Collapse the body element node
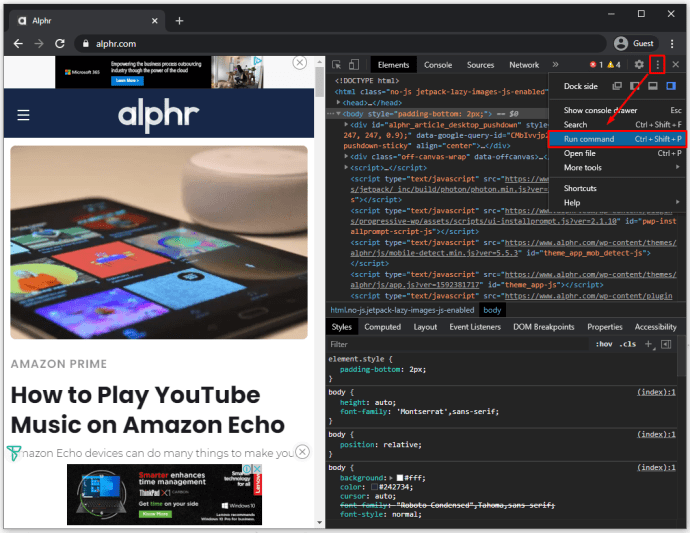 (338, 114)
